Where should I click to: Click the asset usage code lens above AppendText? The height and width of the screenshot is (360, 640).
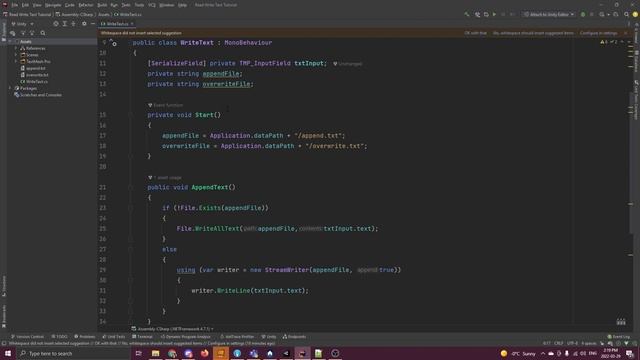pyautogui.click(x=165, y=178)
